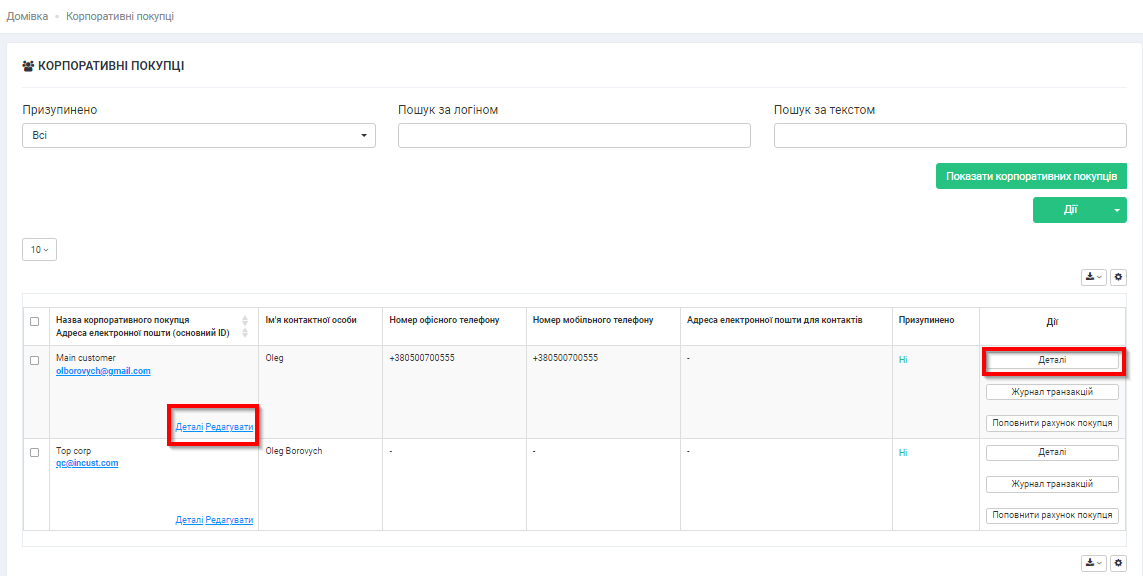Select the Top corp row checkbox

(35, 453)
